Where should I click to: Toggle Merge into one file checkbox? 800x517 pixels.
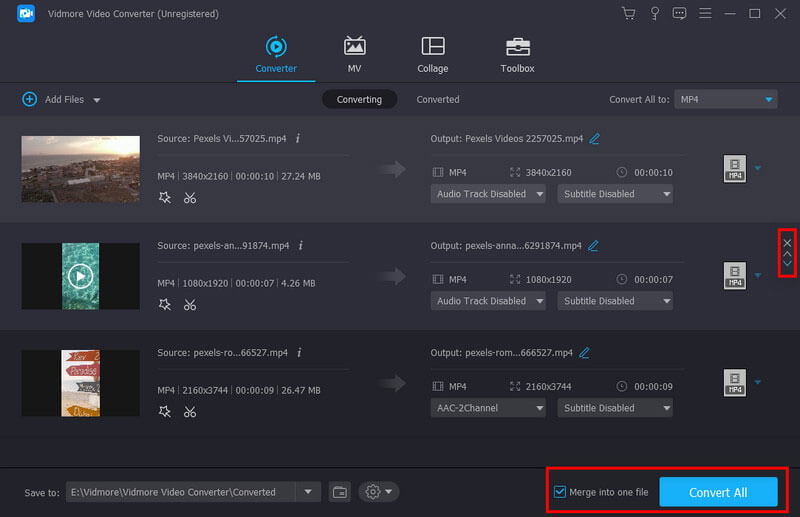click(559, 492)
